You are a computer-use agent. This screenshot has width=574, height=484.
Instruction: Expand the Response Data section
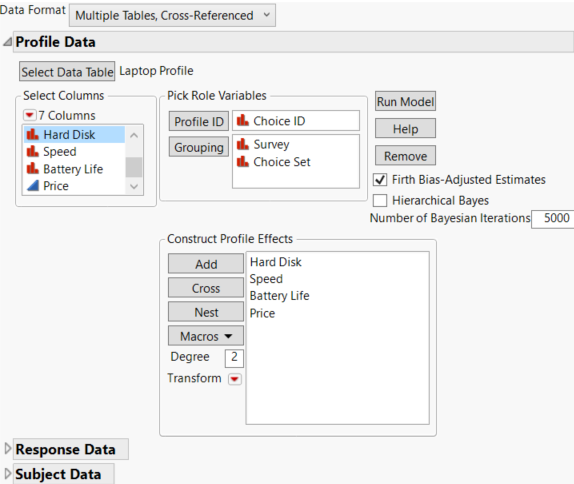(x=8, y=449)
